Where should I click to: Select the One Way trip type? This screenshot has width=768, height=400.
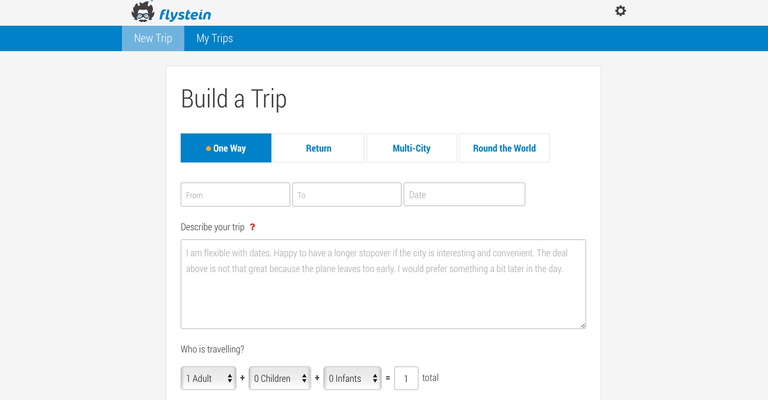pos(226,148)
